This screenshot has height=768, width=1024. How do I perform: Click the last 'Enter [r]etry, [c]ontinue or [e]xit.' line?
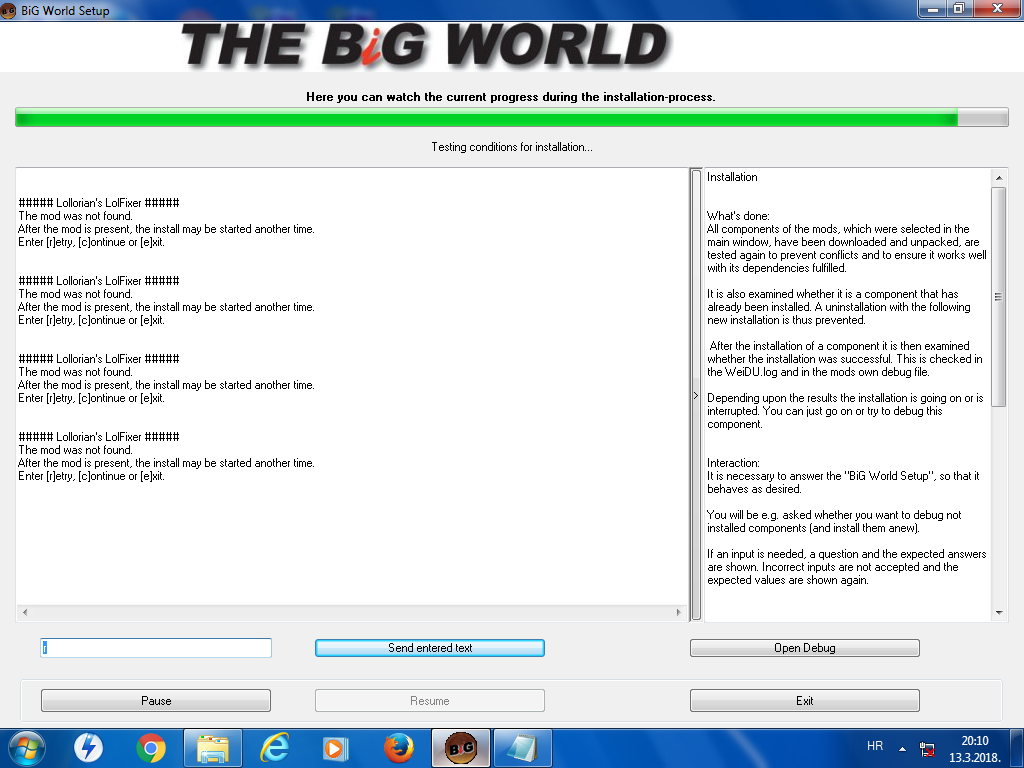[x=91, y=476]
